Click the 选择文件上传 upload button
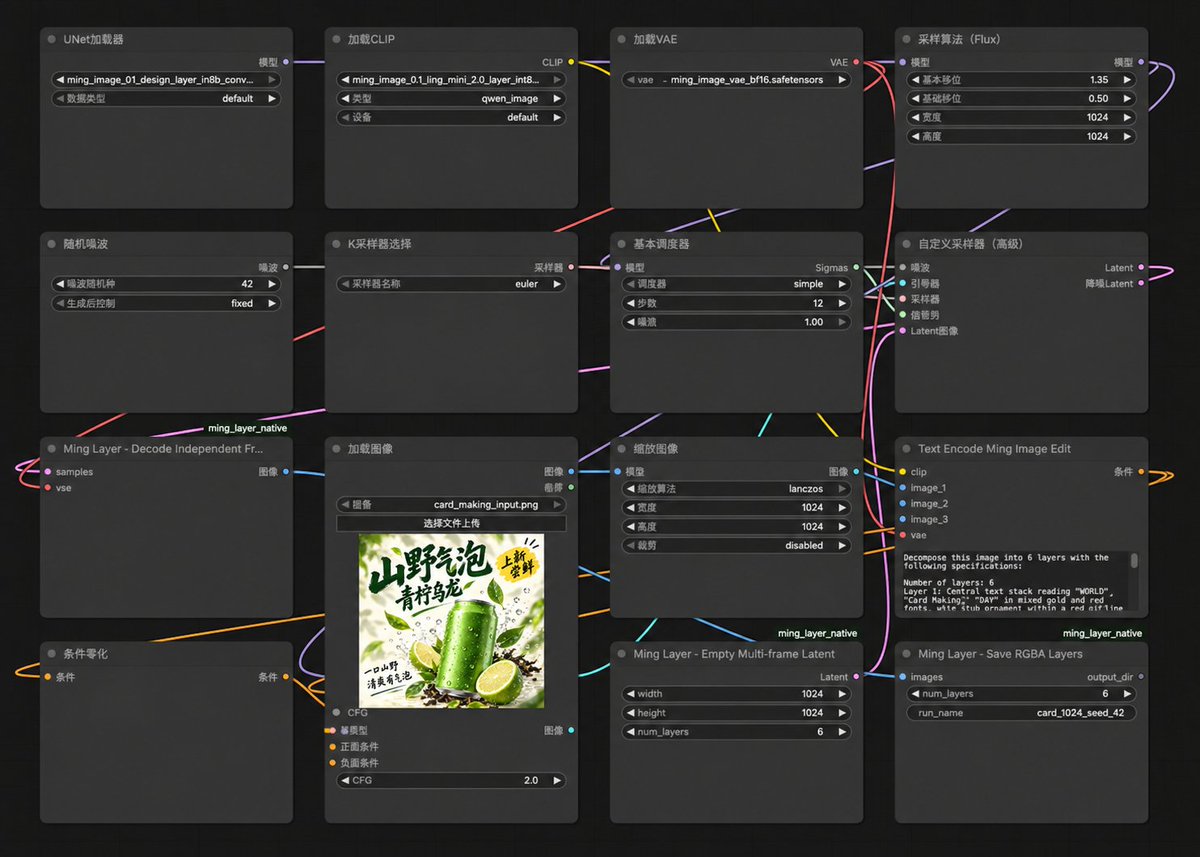This screenshot has height=857, width=1200. (451, 523)
